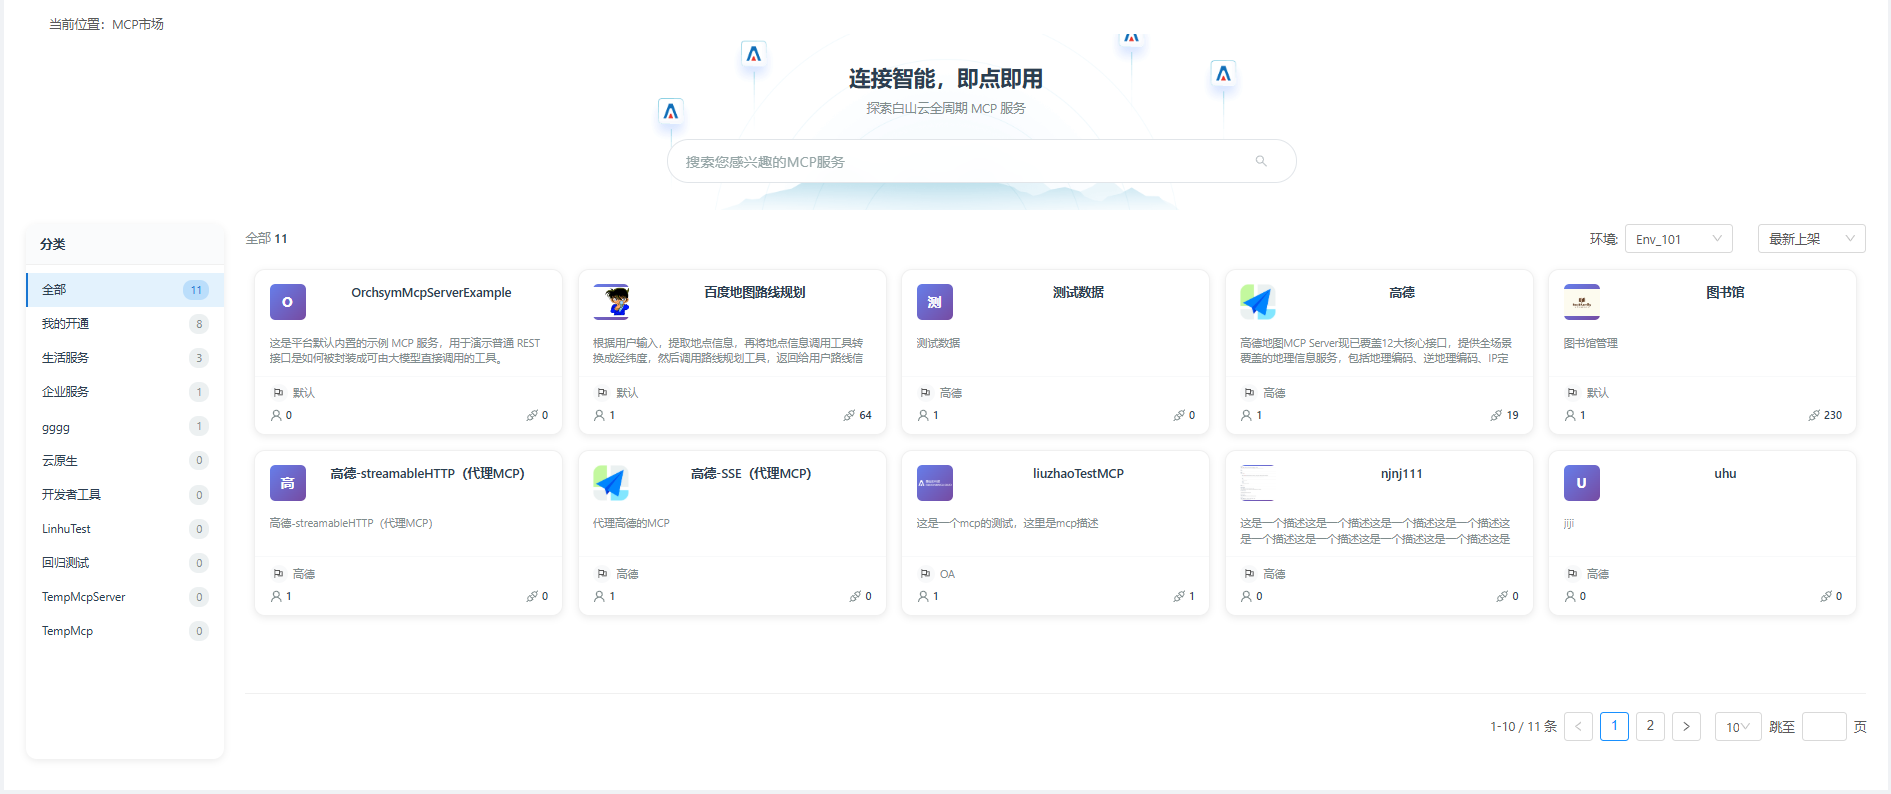This screenshot has width=1891, height=794.
Task: Open the 高德-SSE (代理MCP) card title
Action: click(750, 474)
